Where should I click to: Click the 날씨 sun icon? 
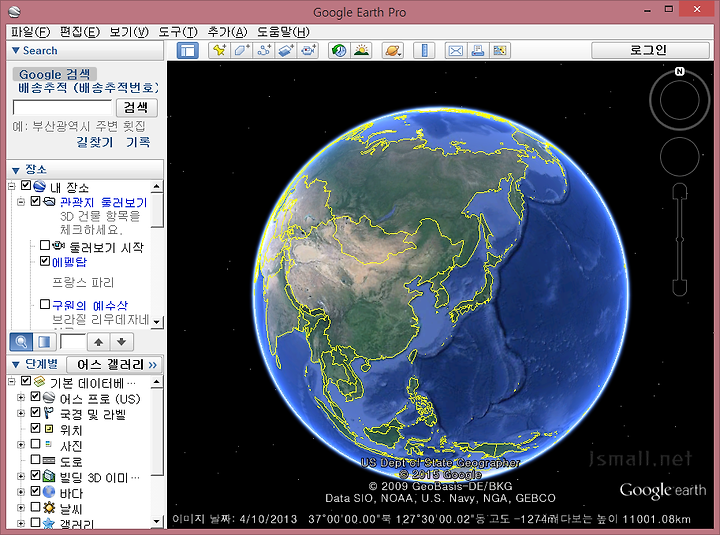(x=49, y=508)
